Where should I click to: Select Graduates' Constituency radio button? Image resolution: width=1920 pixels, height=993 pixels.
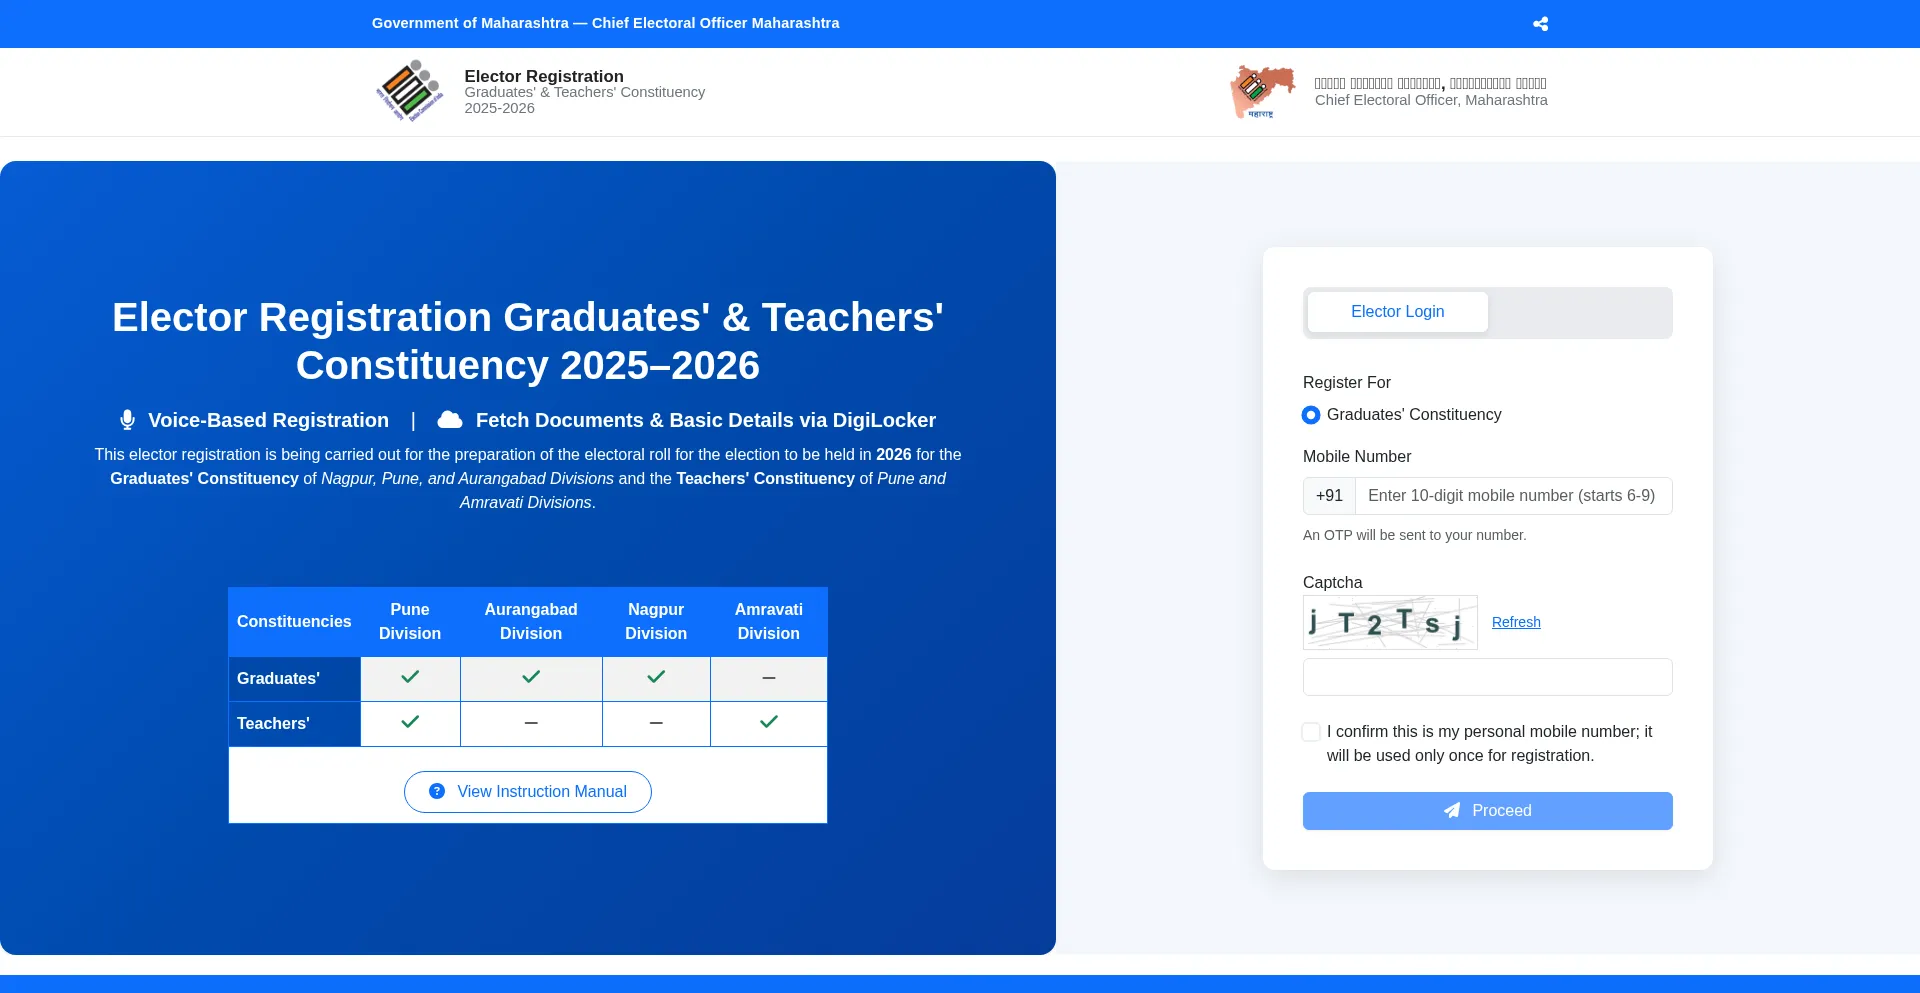point(1311,415)
